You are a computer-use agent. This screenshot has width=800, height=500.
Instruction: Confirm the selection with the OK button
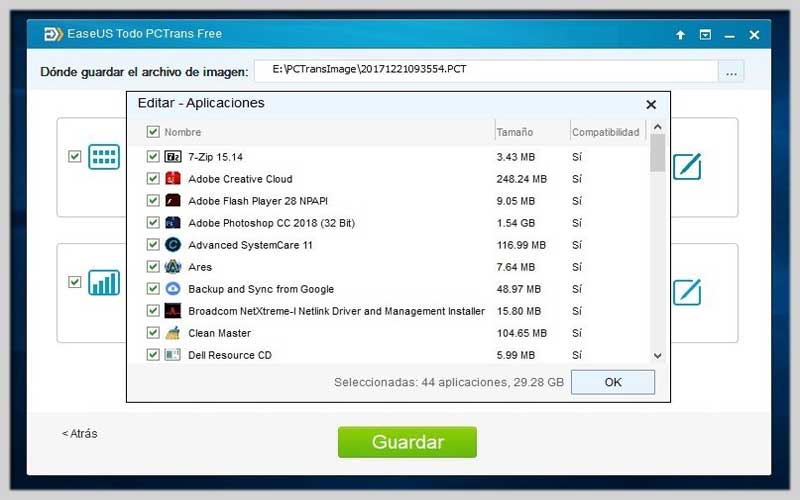coord(613,382)
